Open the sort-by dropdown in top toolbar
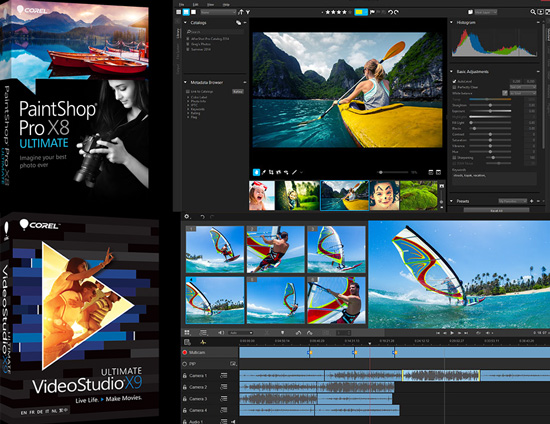550x424 pixels. [218, 12]
